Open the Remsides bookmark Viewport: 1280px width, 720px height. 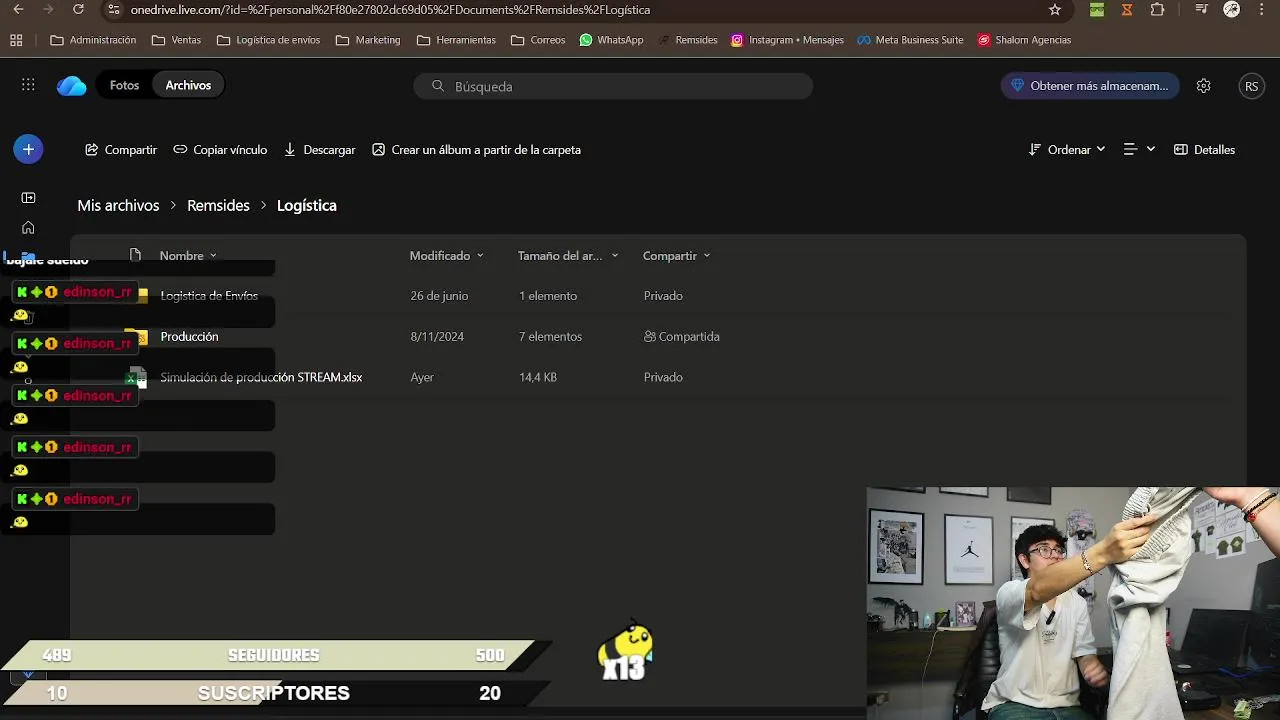pyautogui.click(x=688, y=40)
